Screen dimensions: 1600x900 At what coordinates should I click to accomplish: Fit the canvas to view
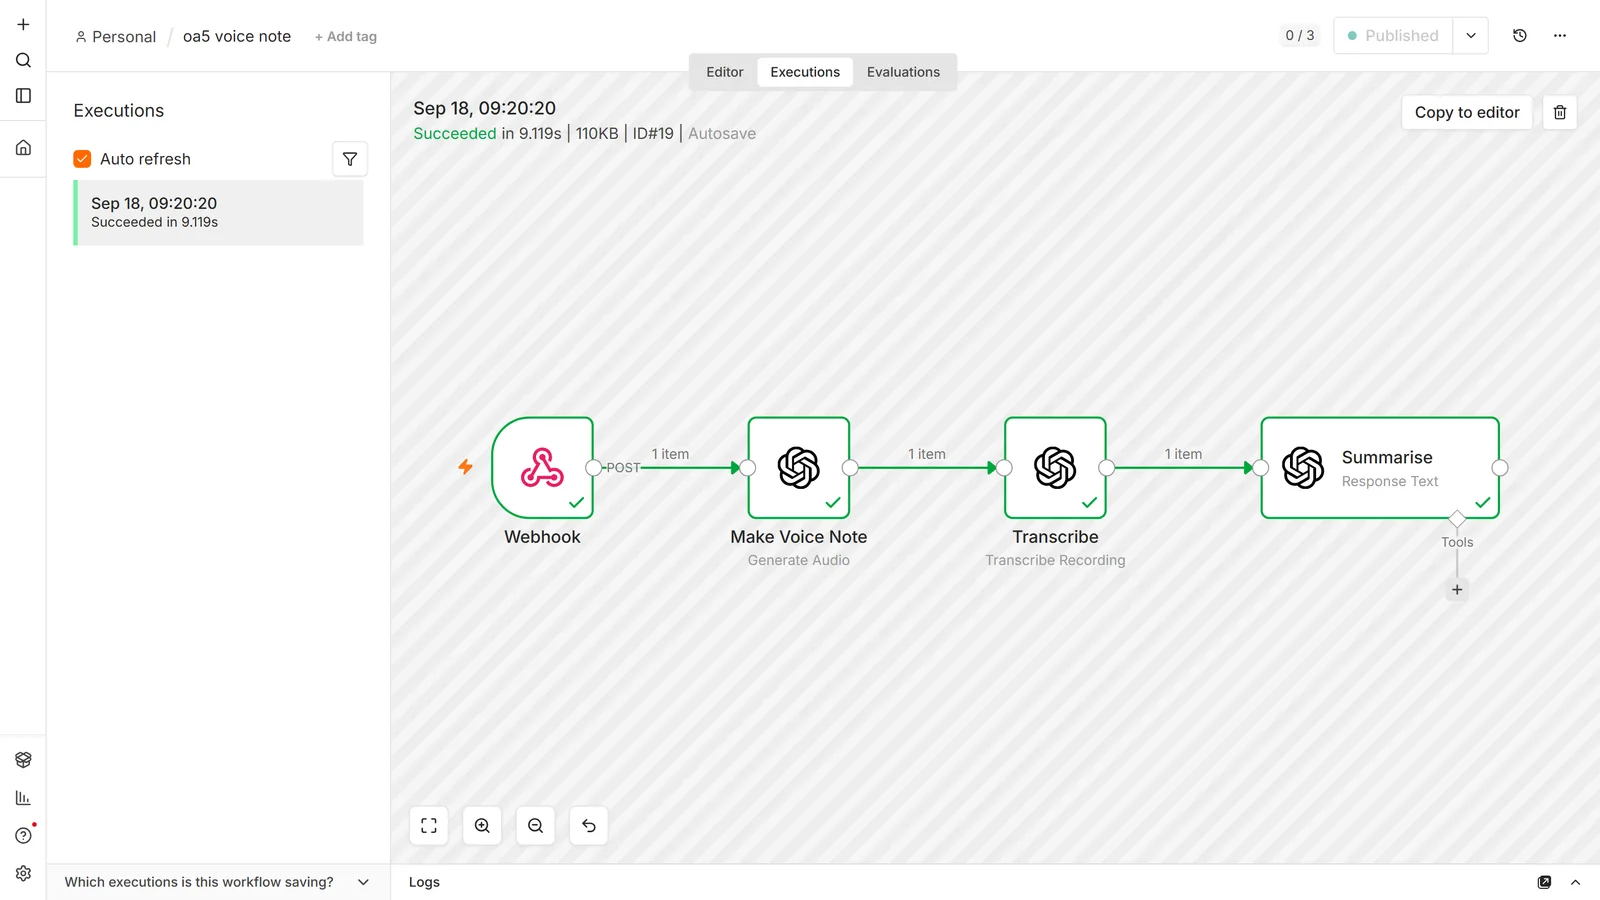(429, 826)
